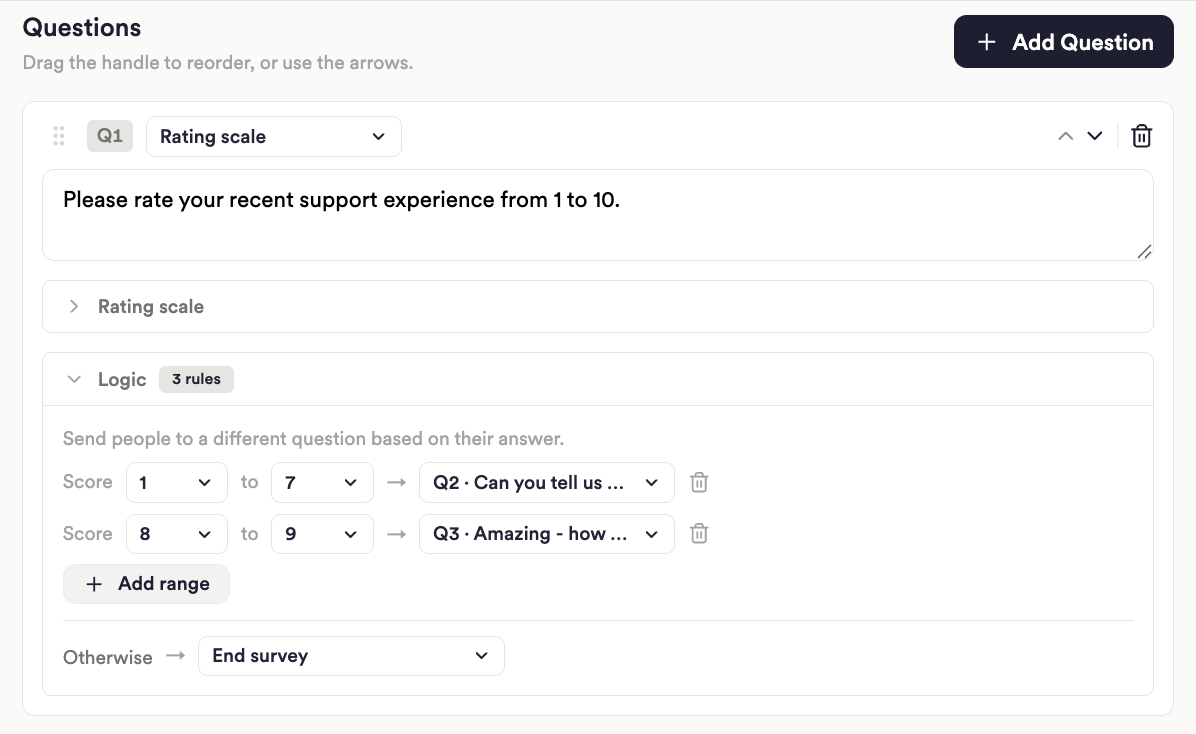The image size is (1196, 734).
Task: Open the Q3 · Amazing - how destination dropdown
Action: click(546, 534)
